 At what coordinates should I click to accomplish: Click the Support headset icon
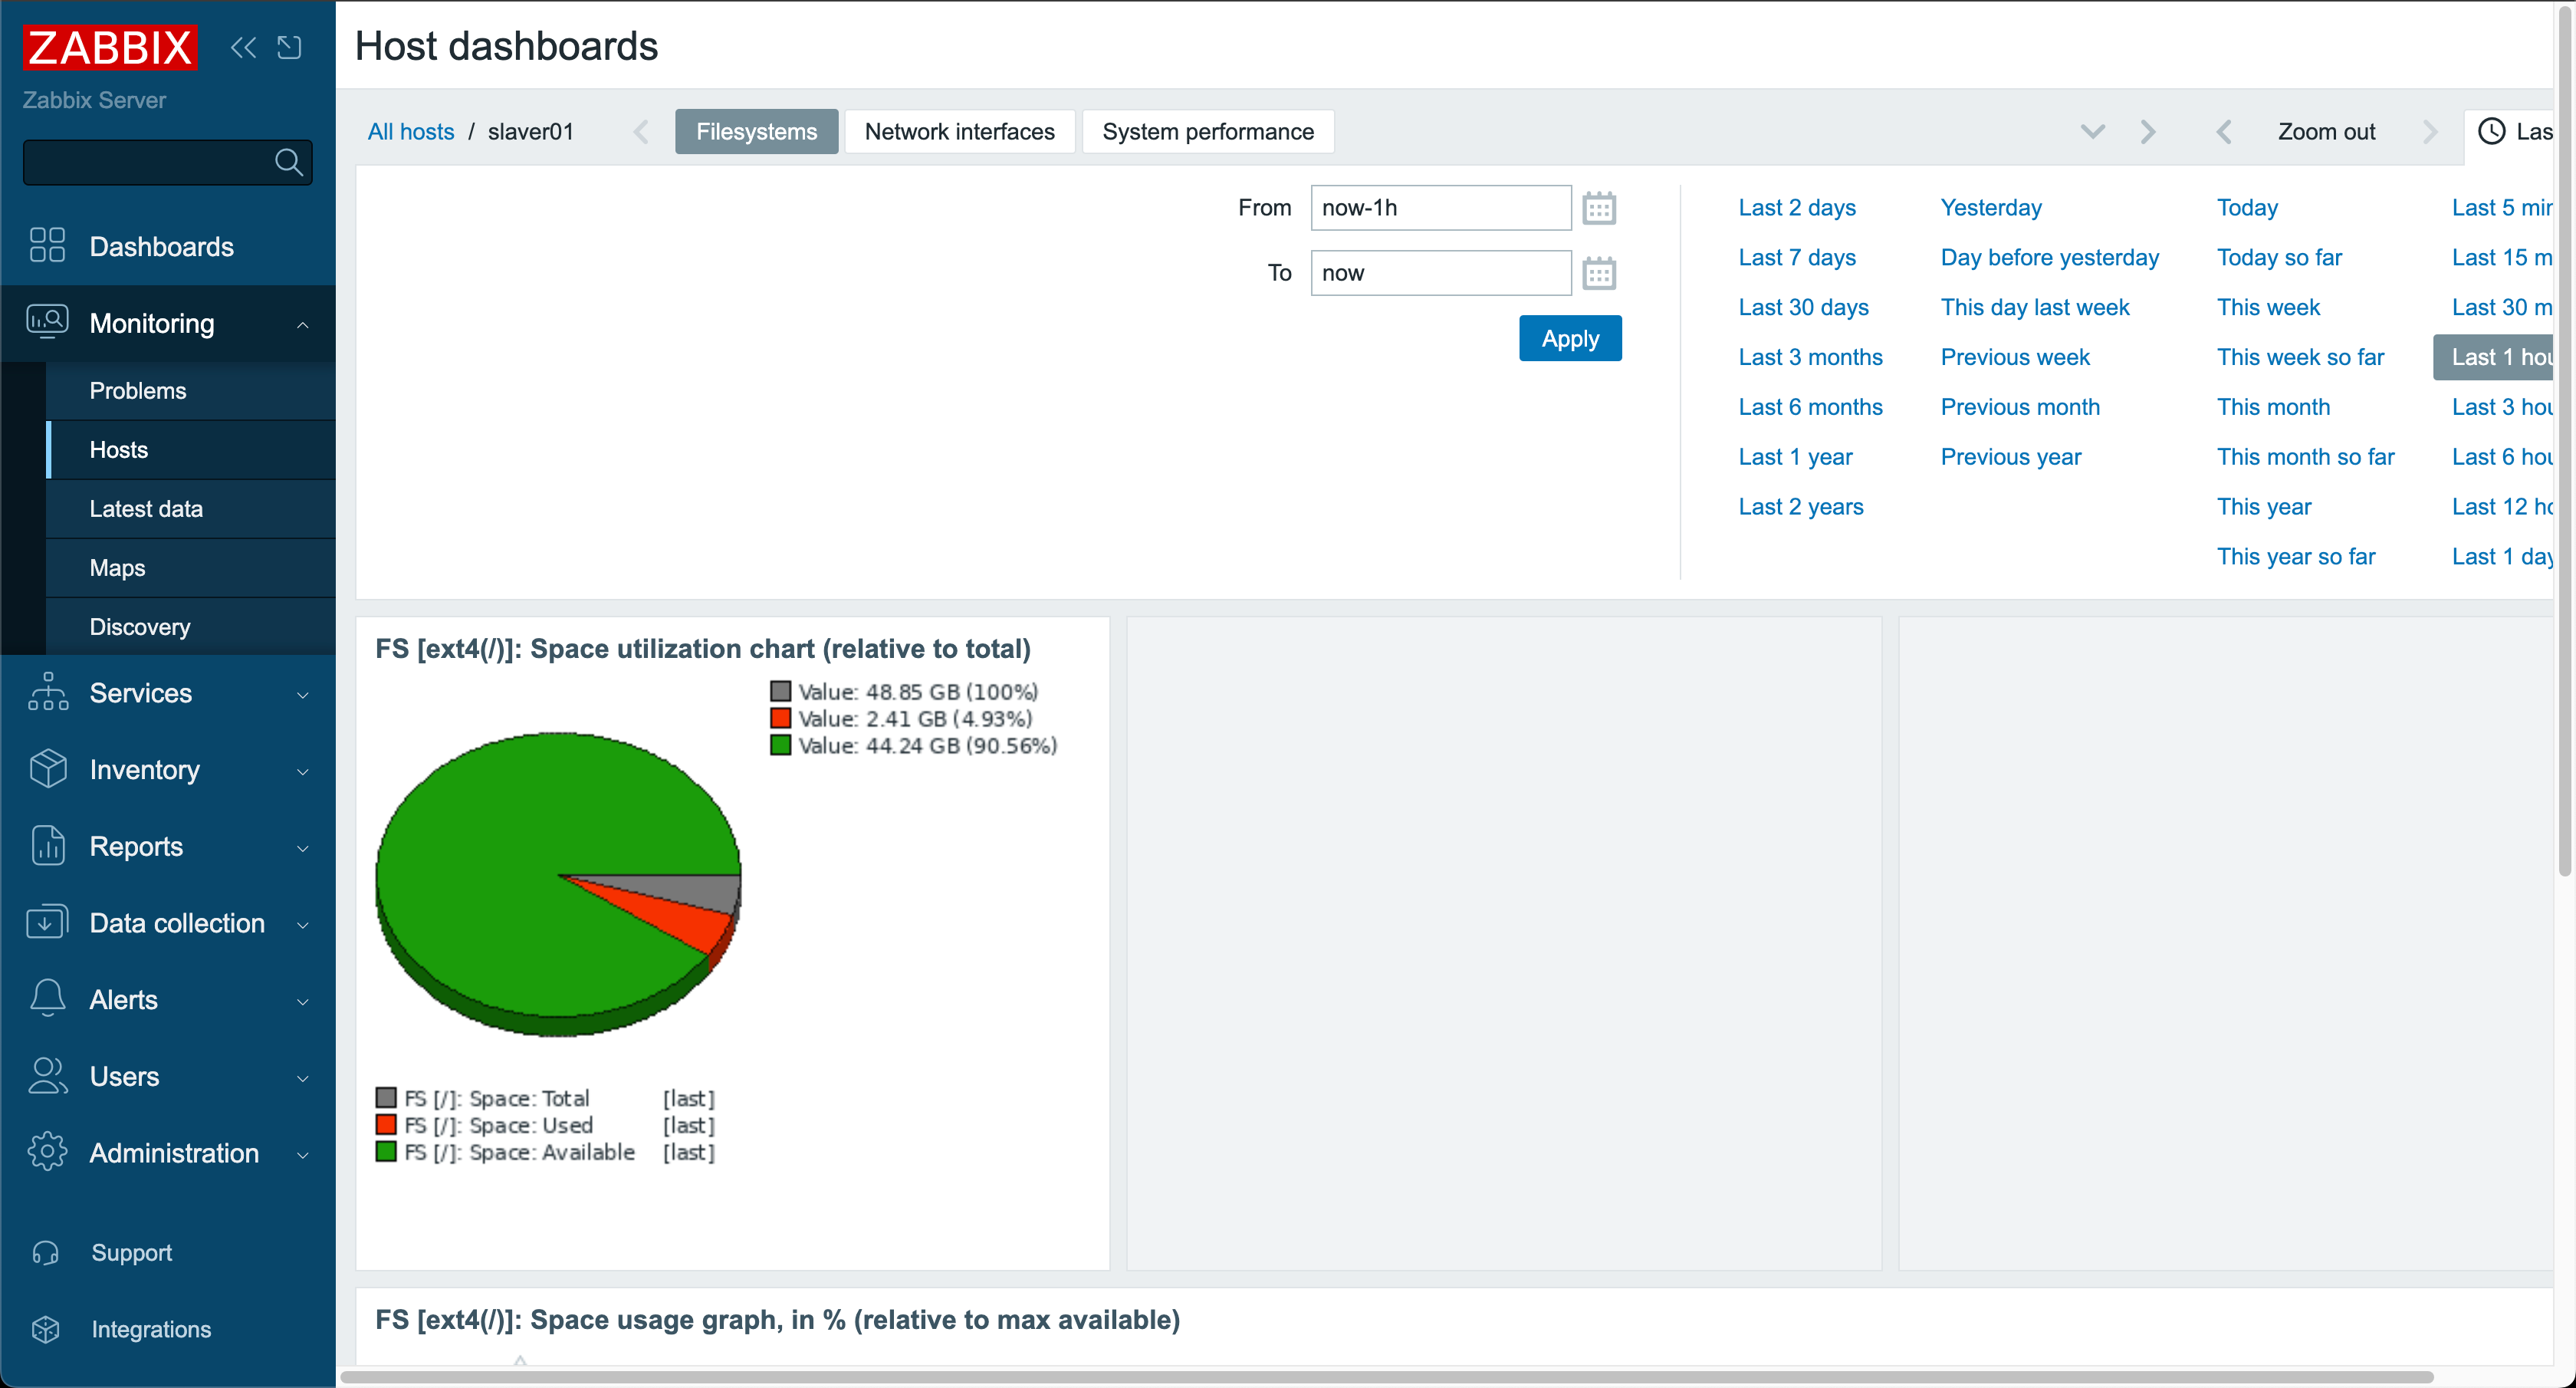pyautogui.click(x=46, y=1253)
